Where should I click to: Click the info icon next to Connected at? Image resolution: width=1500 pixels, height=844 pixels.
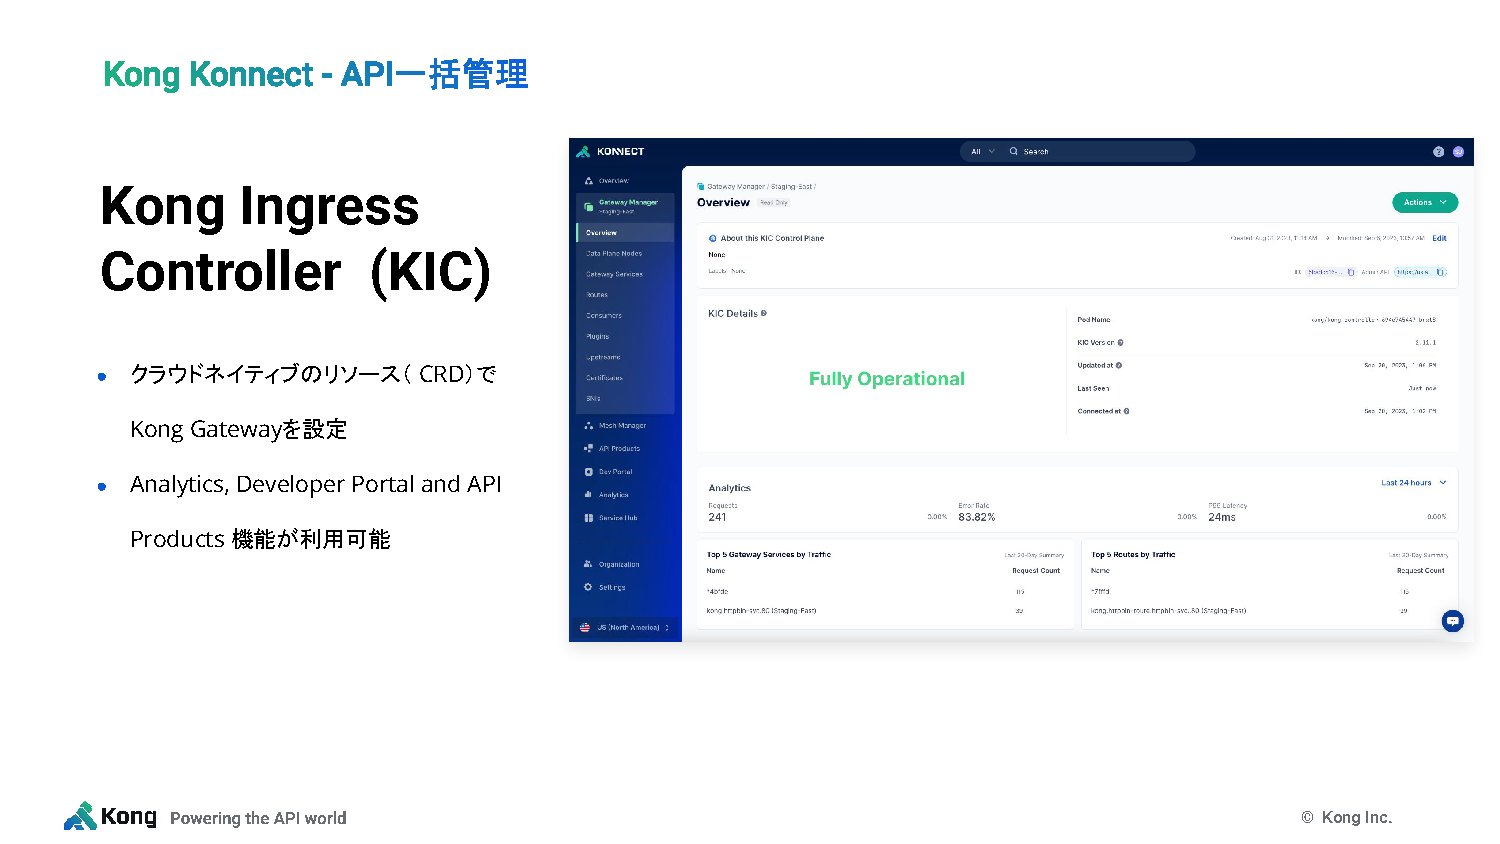(1126, 411)
